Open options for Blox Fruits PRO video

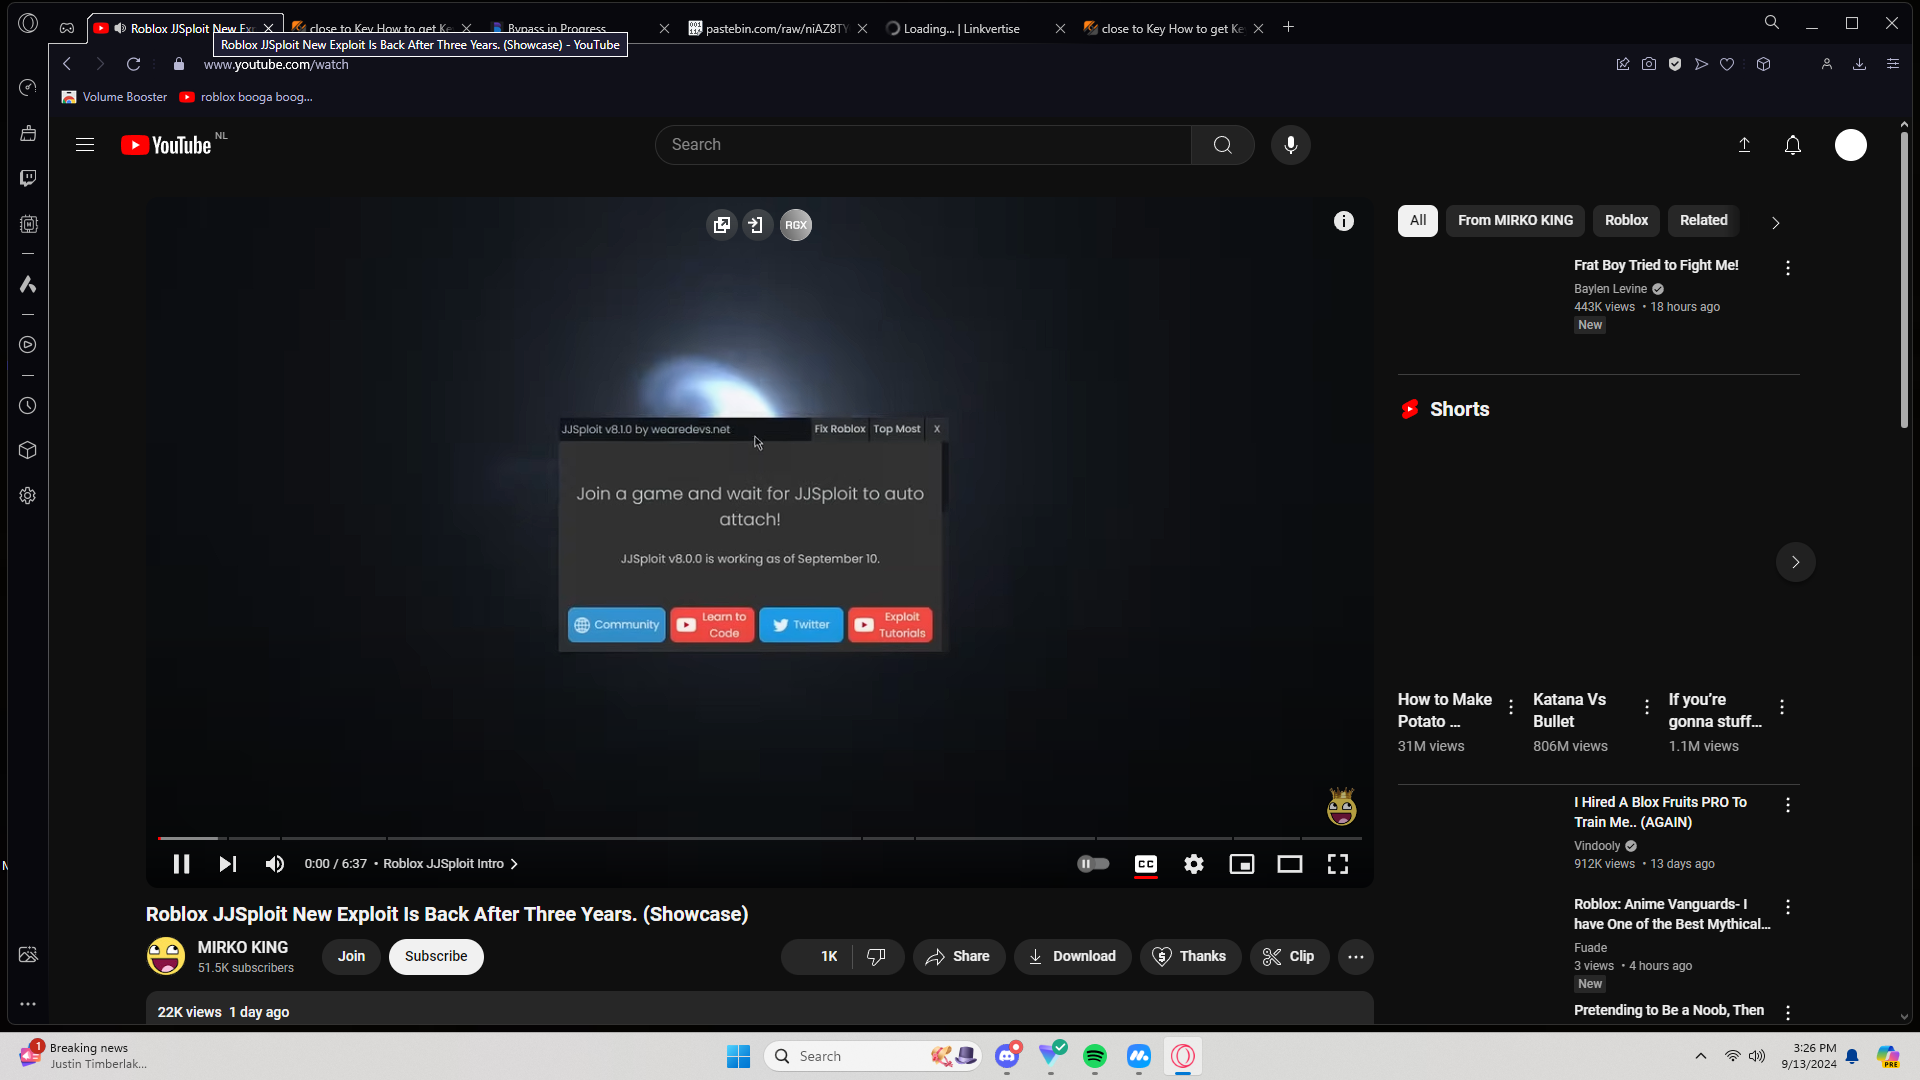pyautogui.click(x=1788, y=804)
